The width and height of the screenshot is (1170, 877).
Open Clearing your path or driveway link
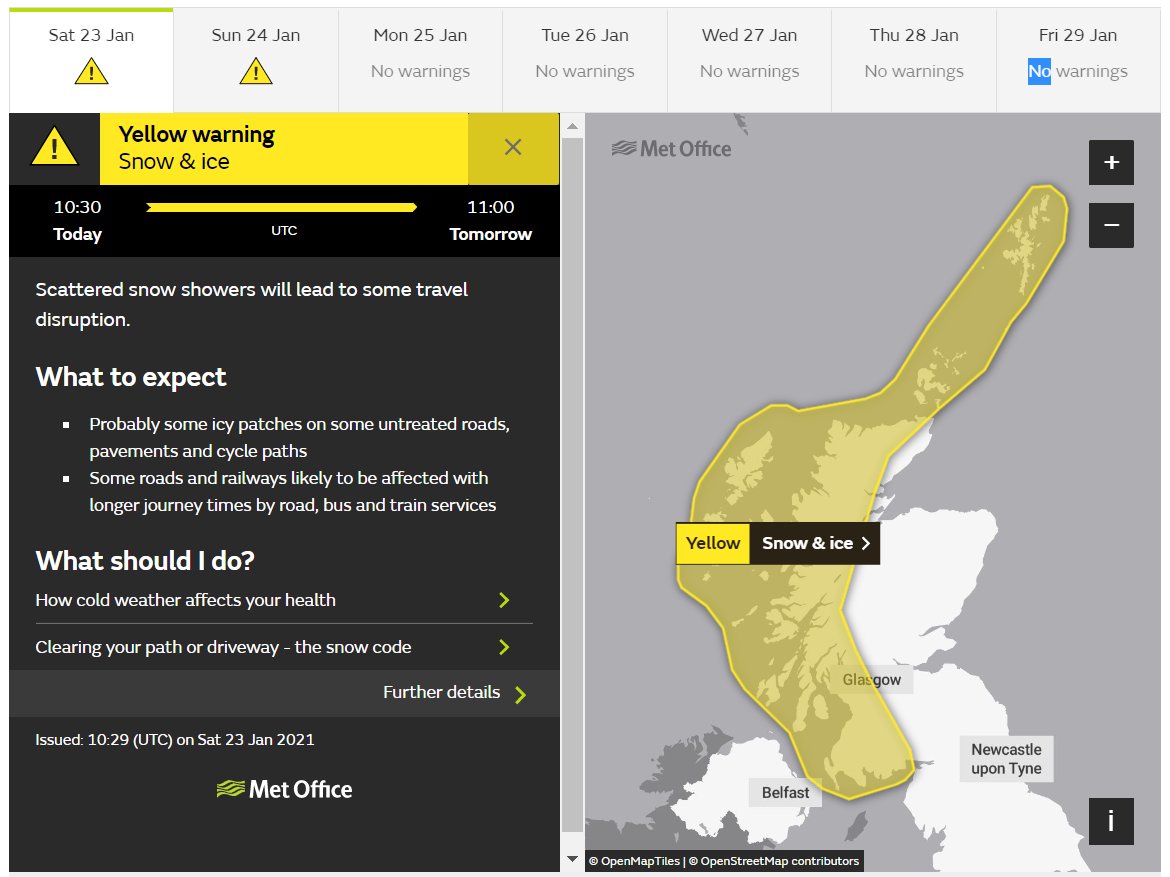[284, 647]
